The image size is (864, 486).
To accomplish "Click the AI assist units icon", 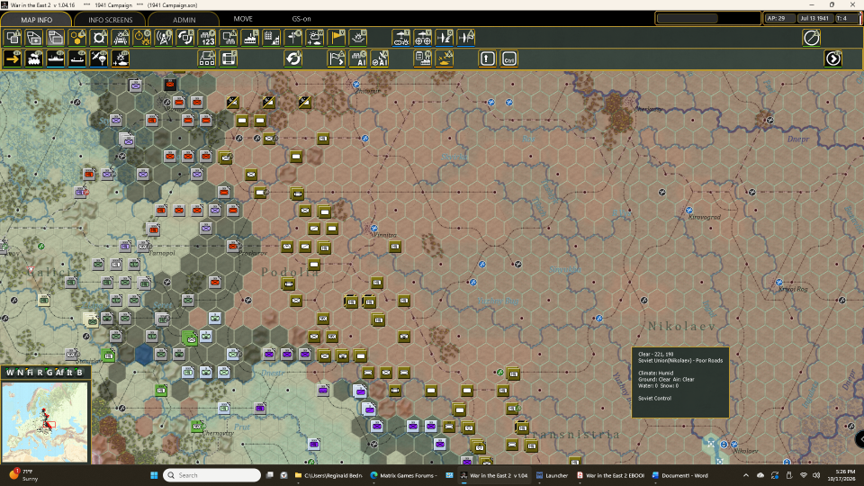I will tap(358, 58).
